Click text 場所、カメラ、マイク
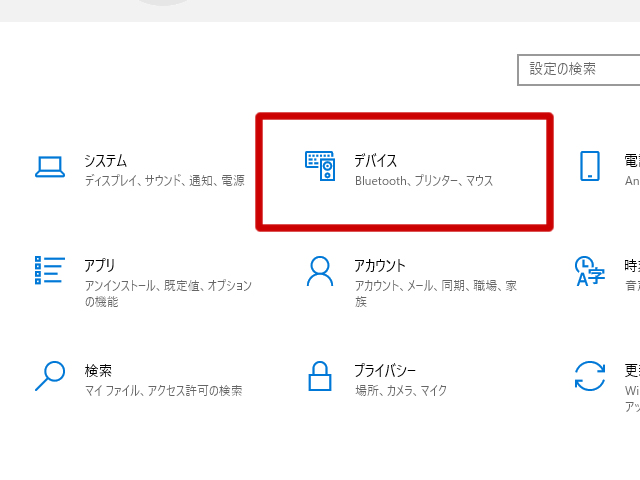This screenshot has width=640, height=480. point(401,391)
